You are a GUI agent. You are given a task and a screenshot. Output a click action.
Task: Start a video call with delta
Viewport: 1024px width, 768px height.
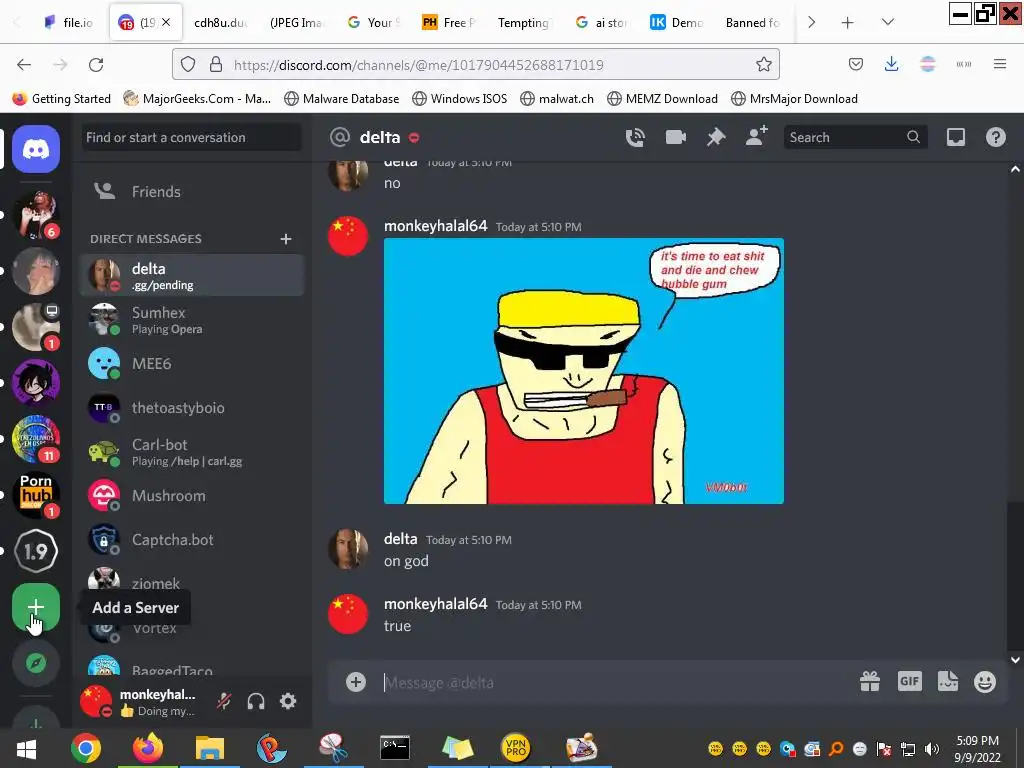point(675,137)
